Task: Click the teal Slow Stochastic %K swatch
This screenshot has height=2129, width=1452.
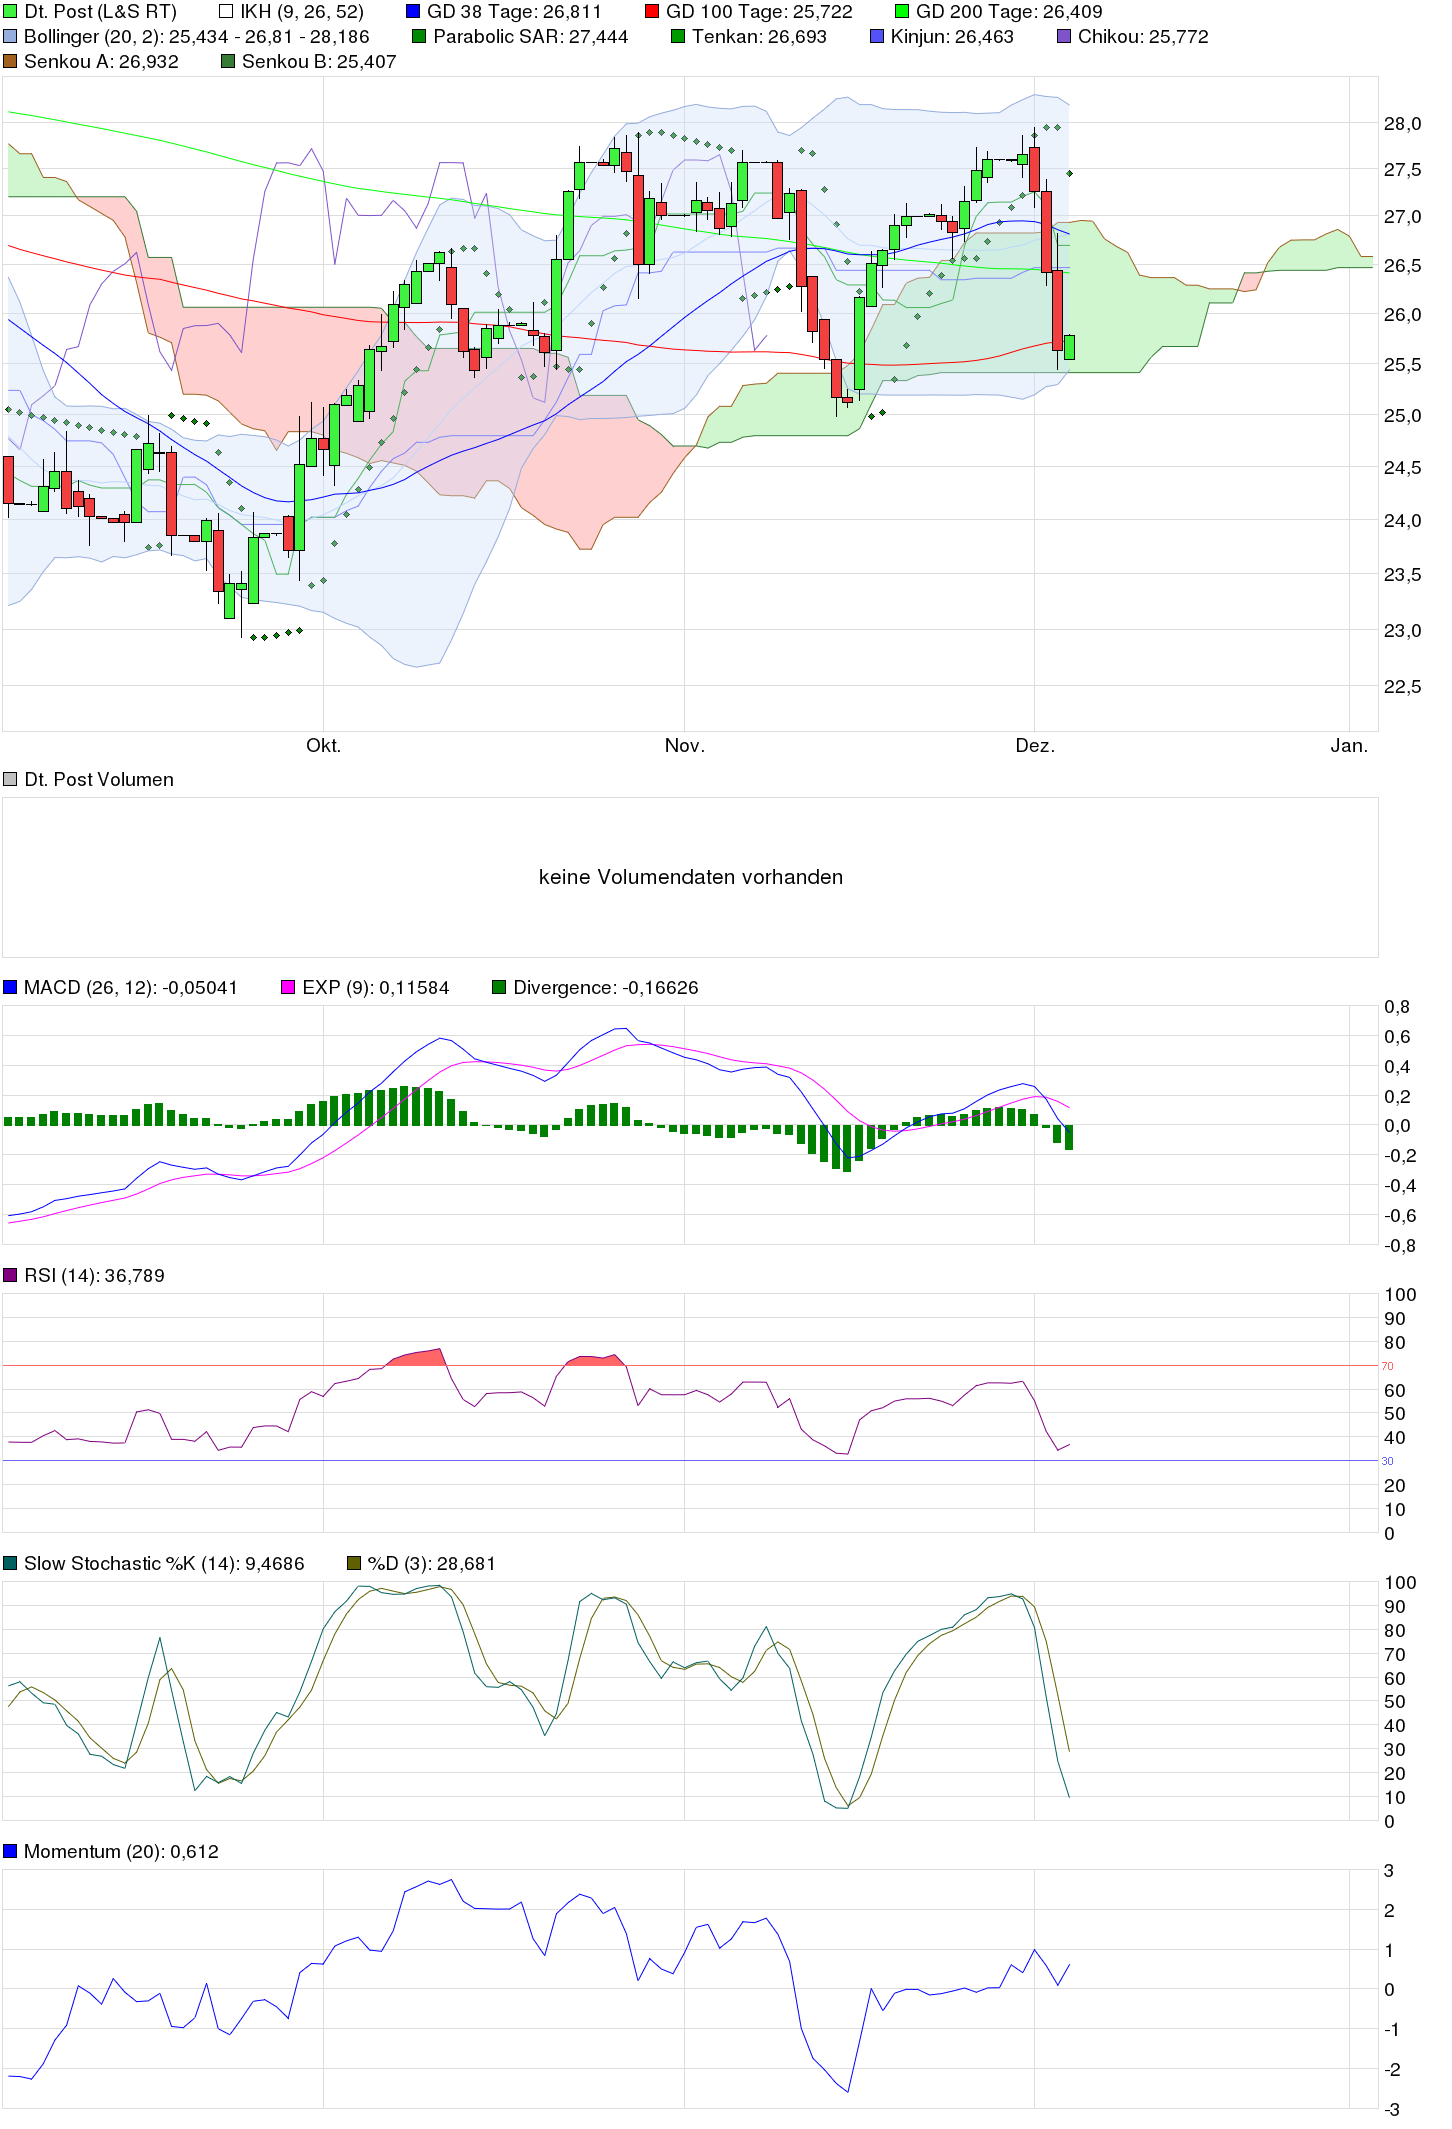Action: point(10,1564)
